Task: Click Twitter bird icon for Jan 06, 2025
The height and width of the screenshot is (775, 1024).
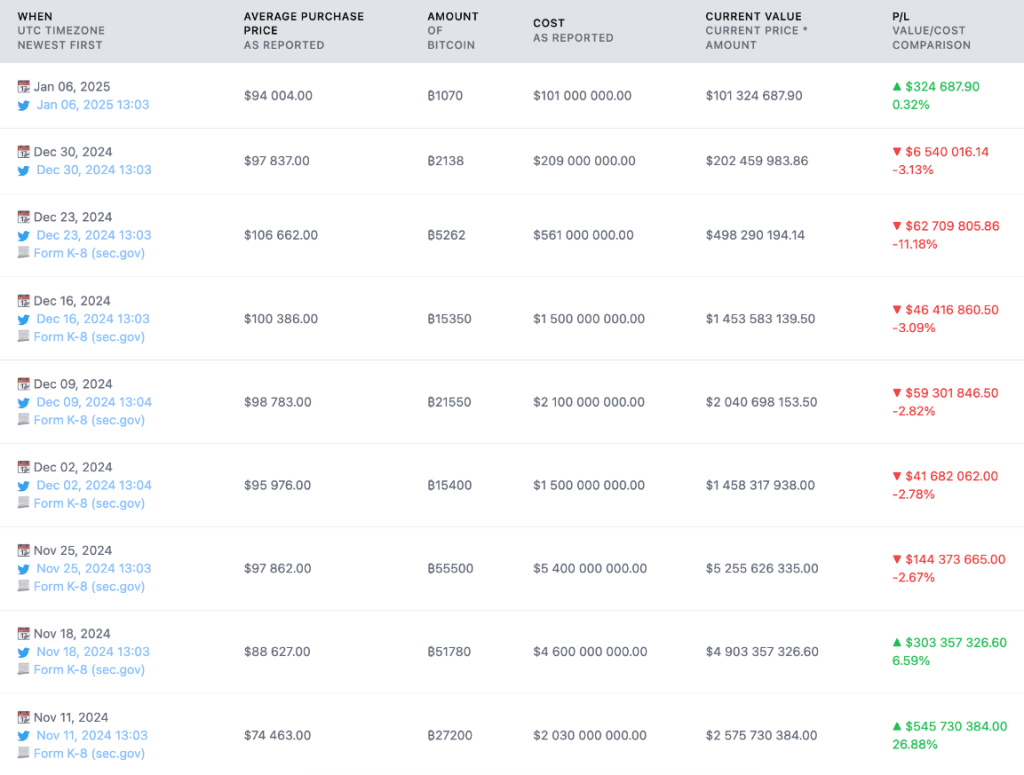Action: 24,105
